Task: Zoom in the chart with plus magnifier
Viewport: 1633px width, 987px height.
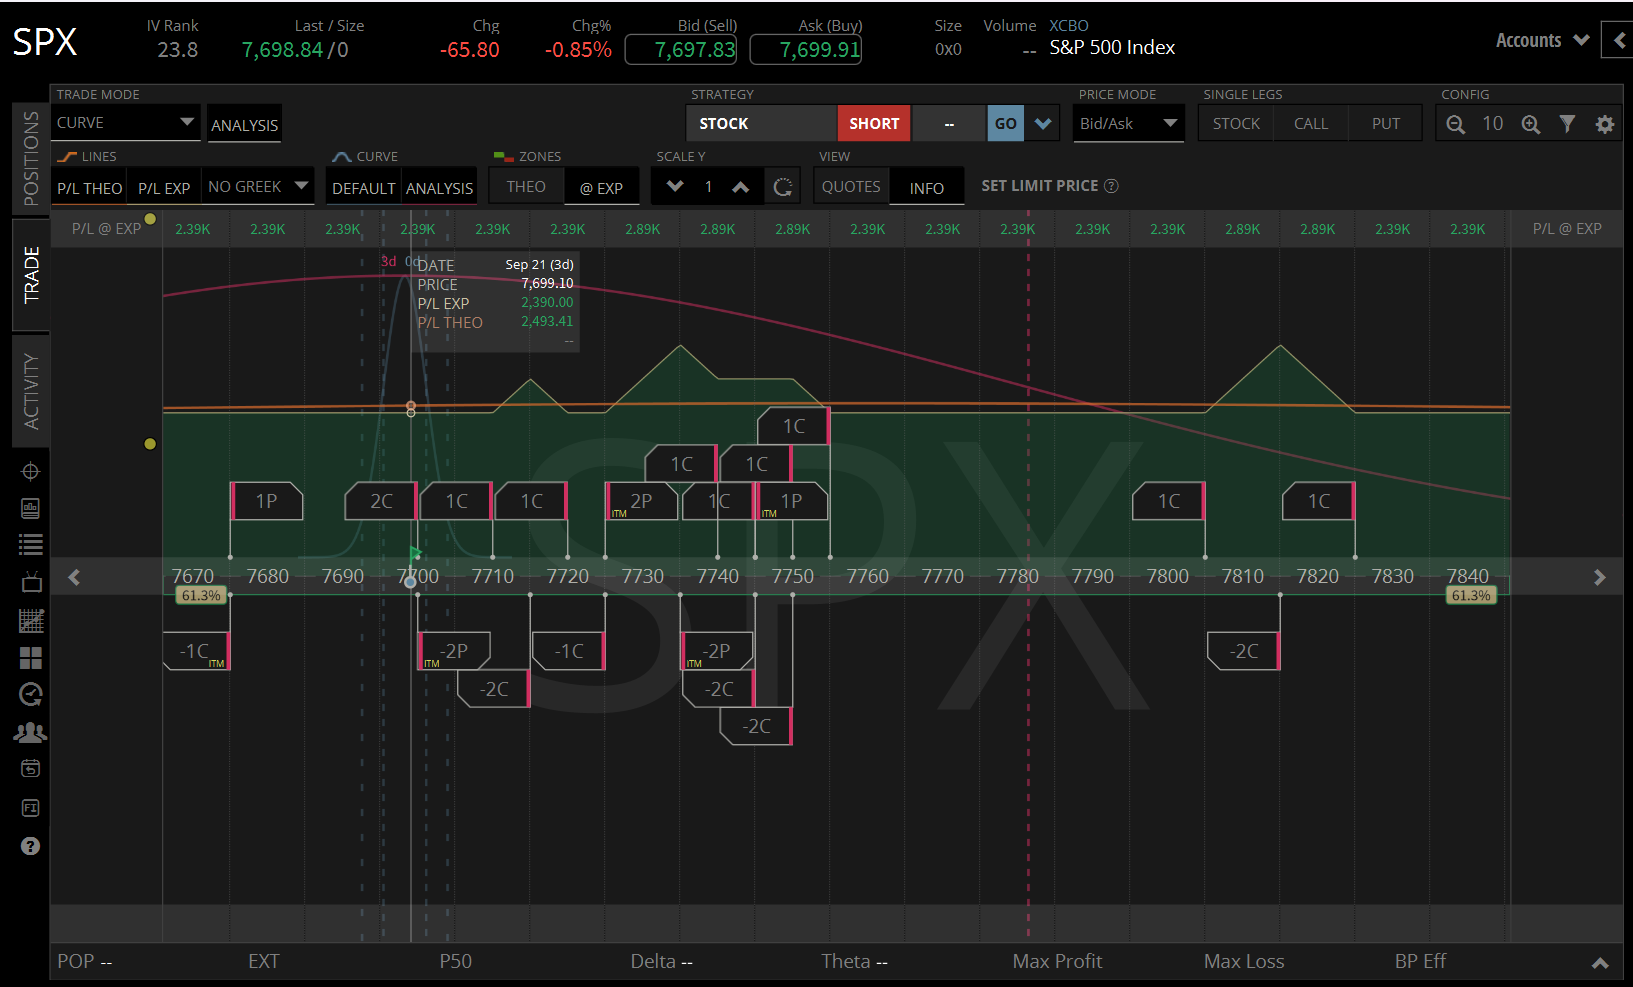Action: tap(1531, 124)
